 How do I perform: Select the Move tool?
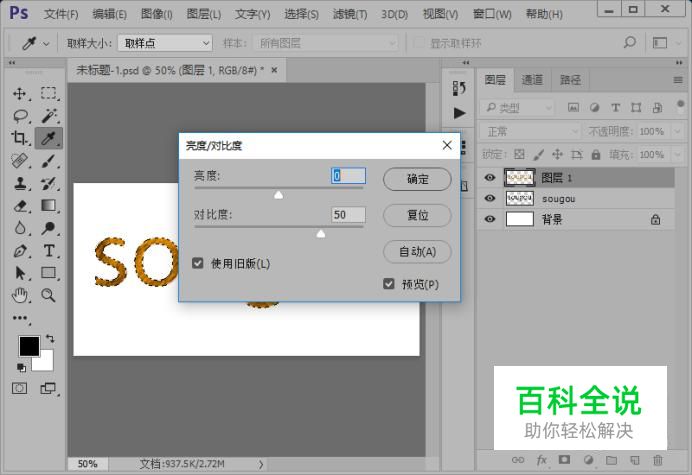[19, 93]
